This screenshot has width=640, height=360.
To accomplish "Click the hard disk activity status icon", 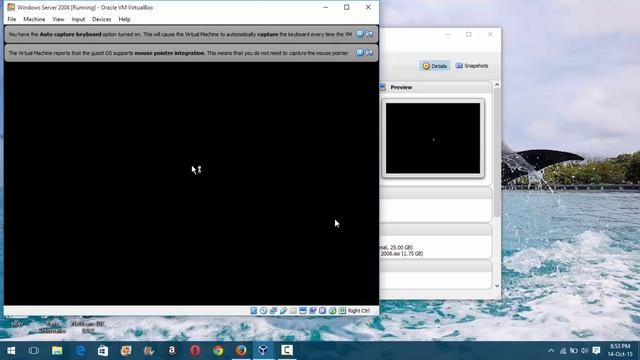I will point(253,311).
